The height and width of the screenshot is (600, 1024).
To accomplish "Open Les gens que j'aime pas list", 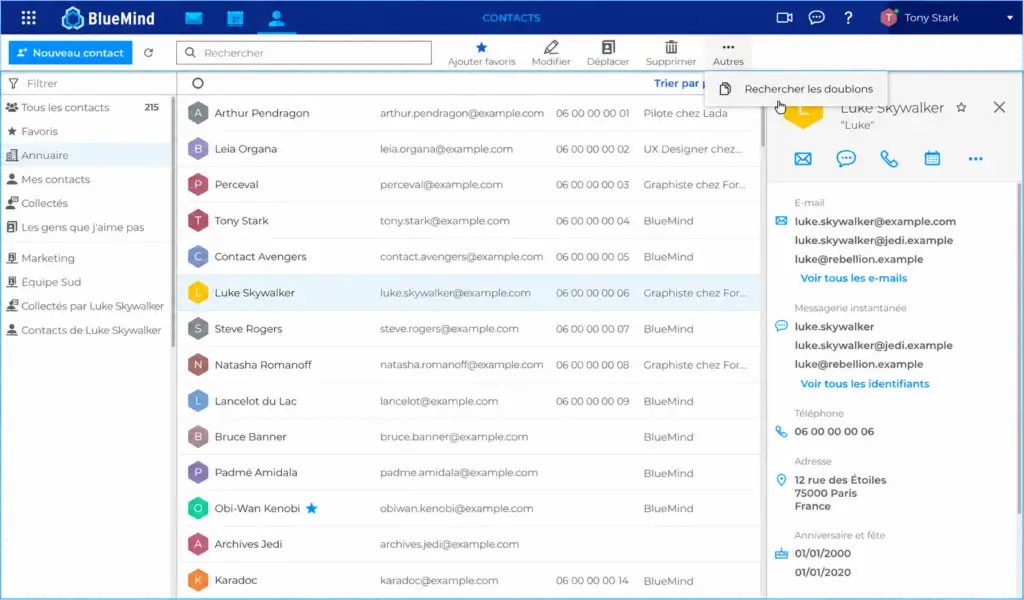I will (86, 227).
